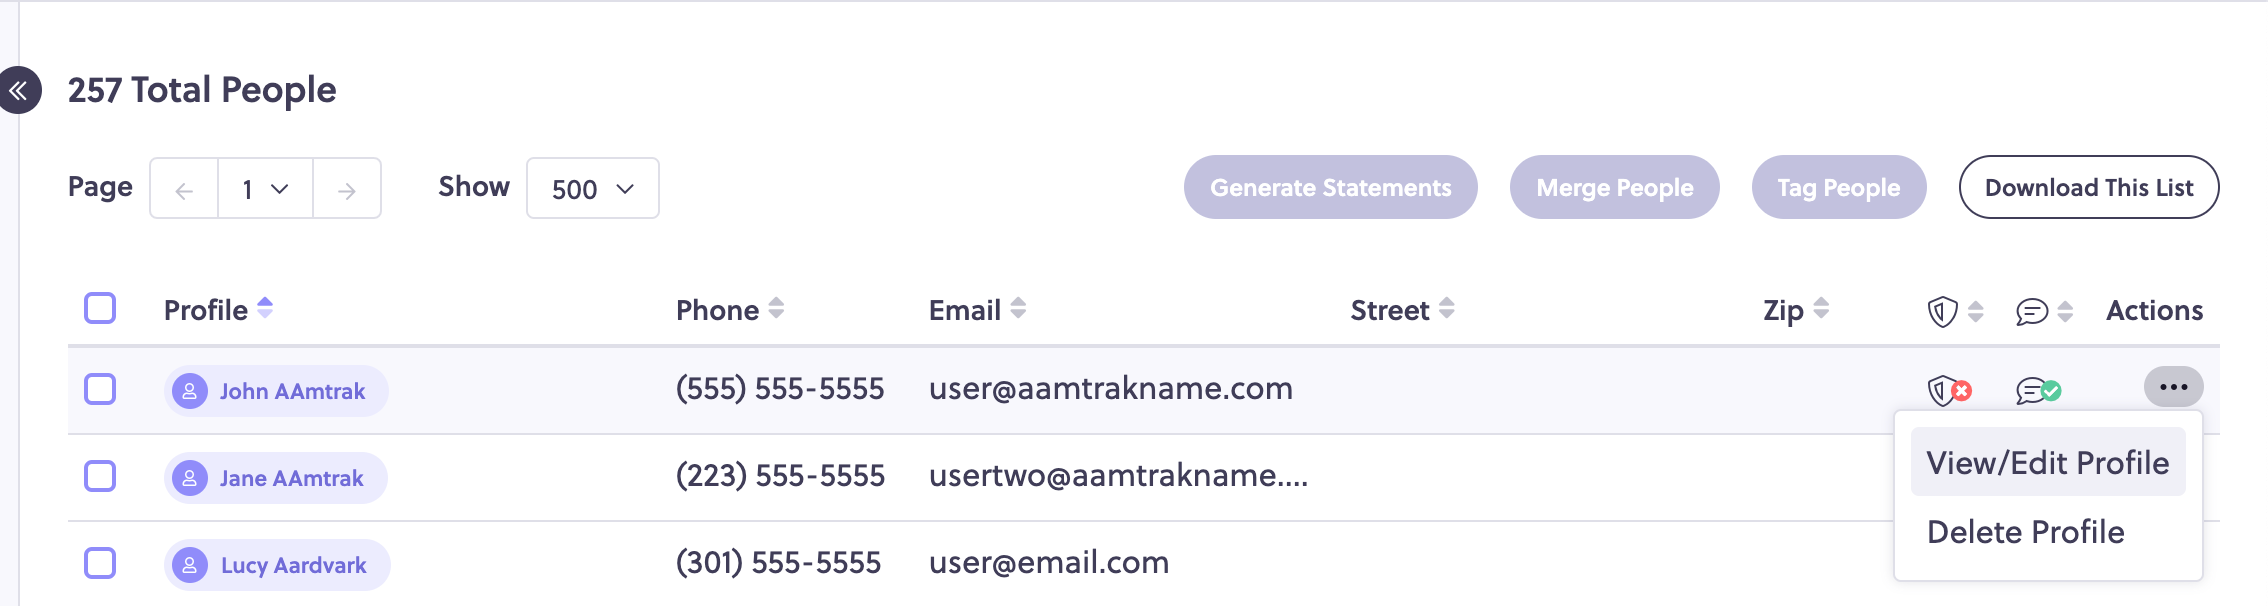Open John AAmtrak's three-dot actions menu
The height and width of the screenshot is (606, 2268).
(2173, 387)
